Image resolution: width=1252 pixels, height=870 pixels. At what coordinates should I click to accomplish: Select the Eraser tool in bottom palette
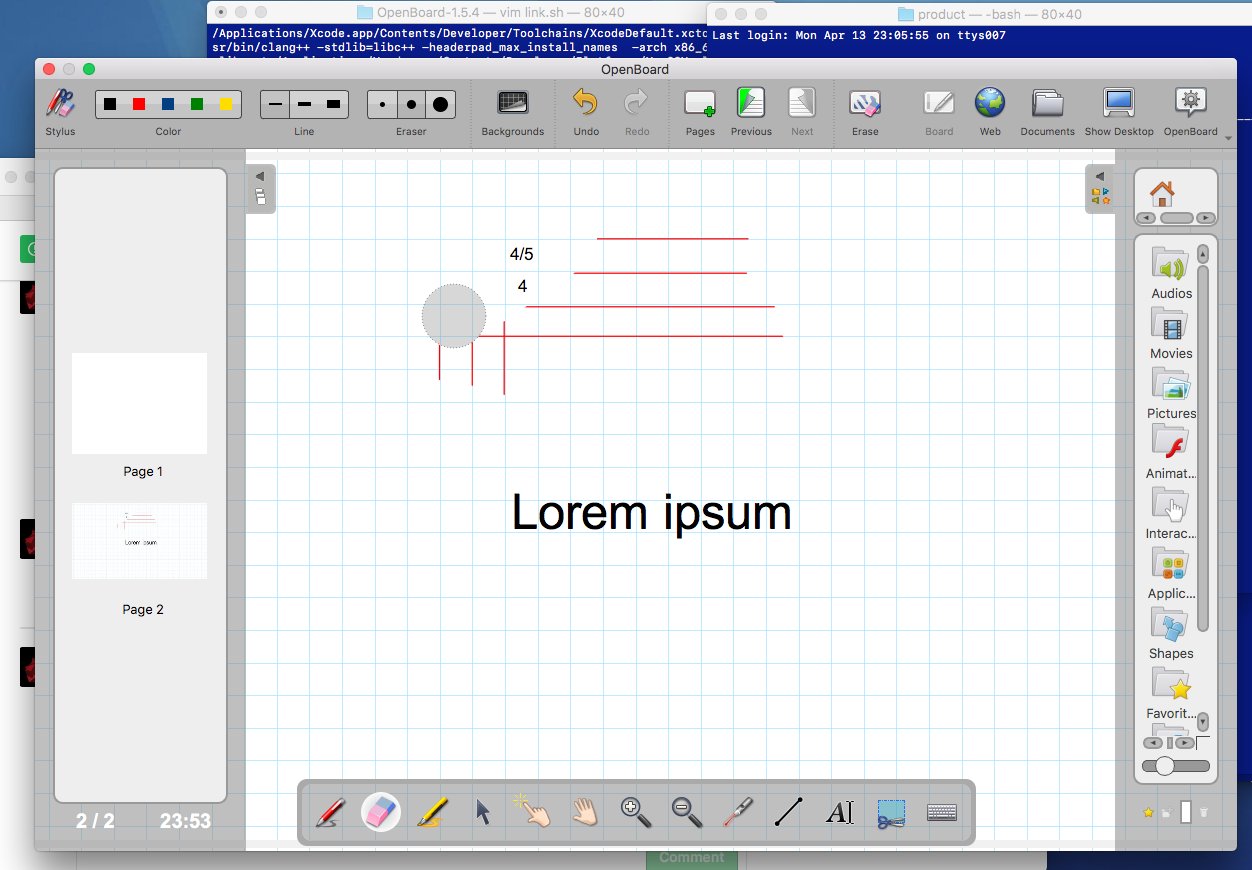381,812
